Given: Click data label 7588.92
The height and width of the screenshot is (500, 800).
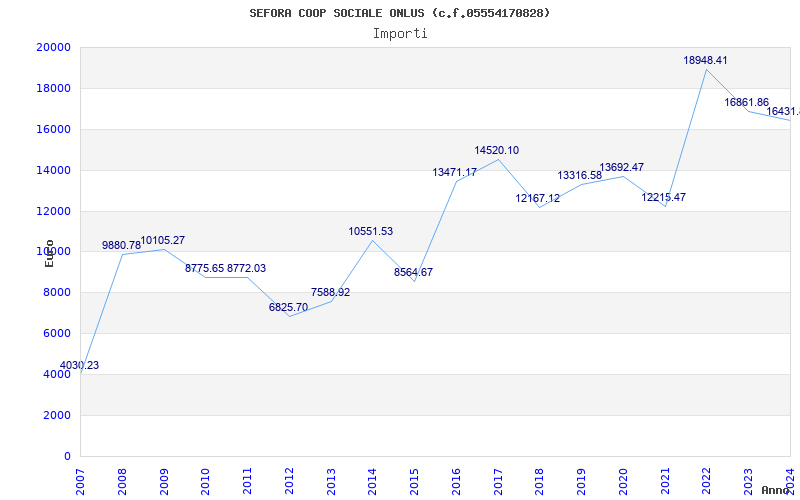Looking at the screenshot, I should 331,292.
